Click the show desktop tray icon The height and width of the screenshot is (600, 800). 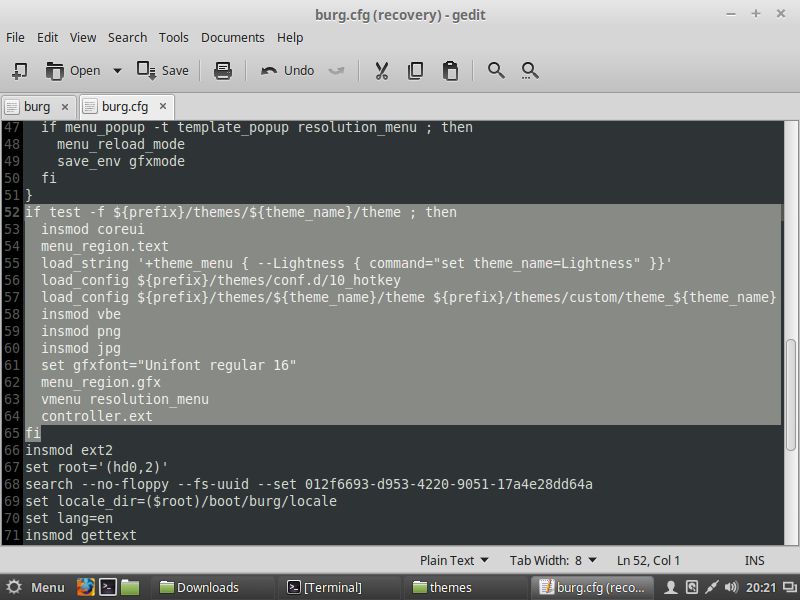[x=790, y=587]
